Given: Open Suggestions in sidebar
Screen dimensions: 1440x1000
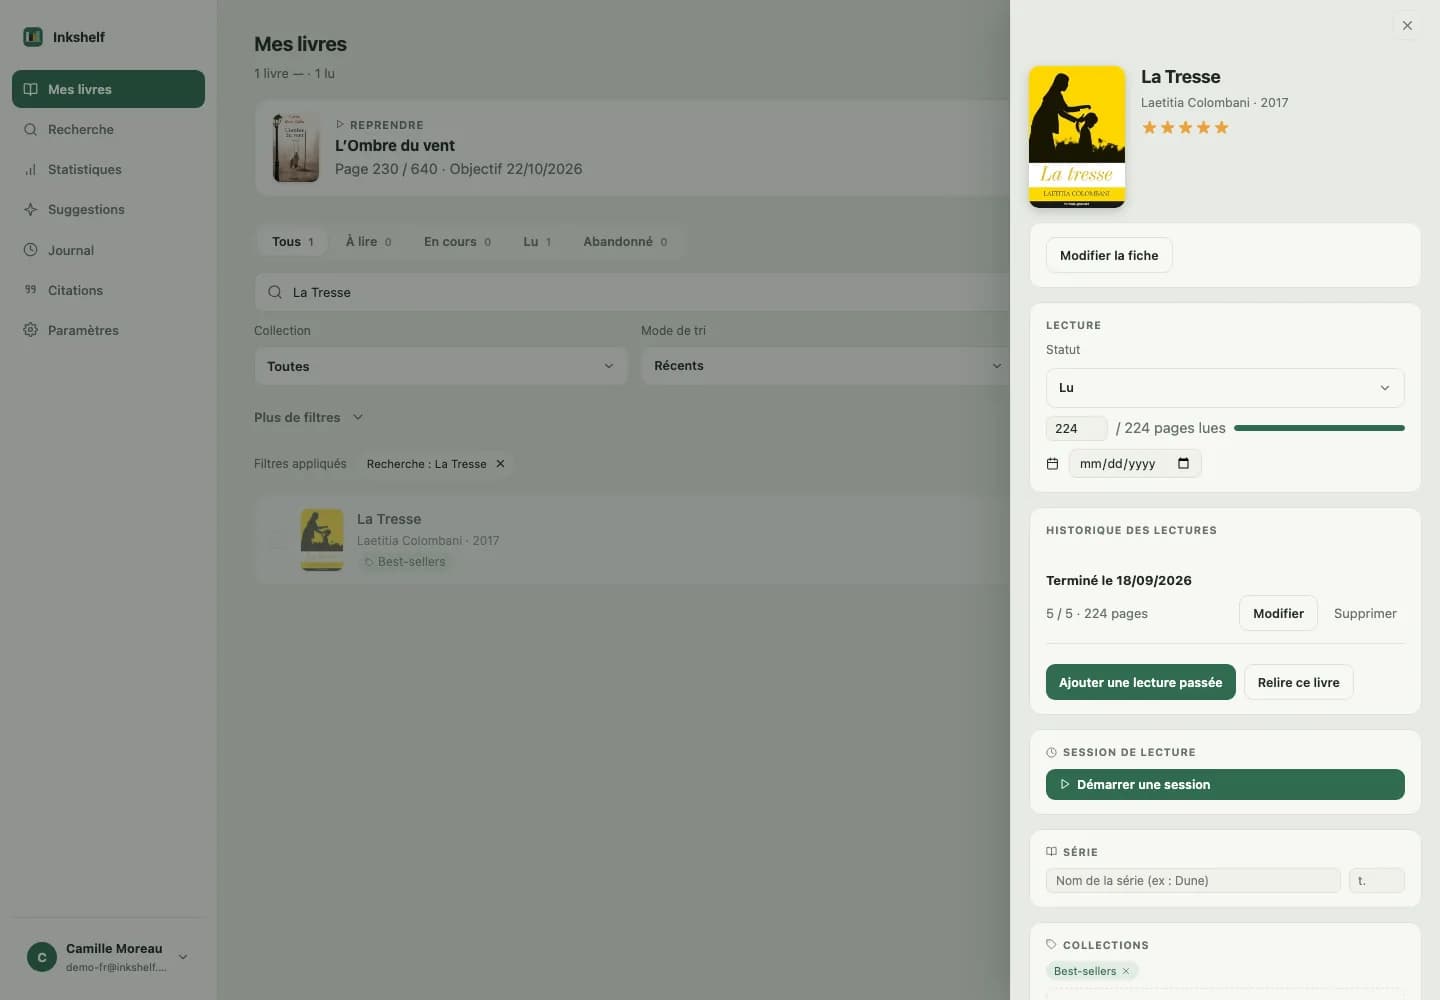Looking at the screenshot, I should pyautogui.click(x=108, y=209).
